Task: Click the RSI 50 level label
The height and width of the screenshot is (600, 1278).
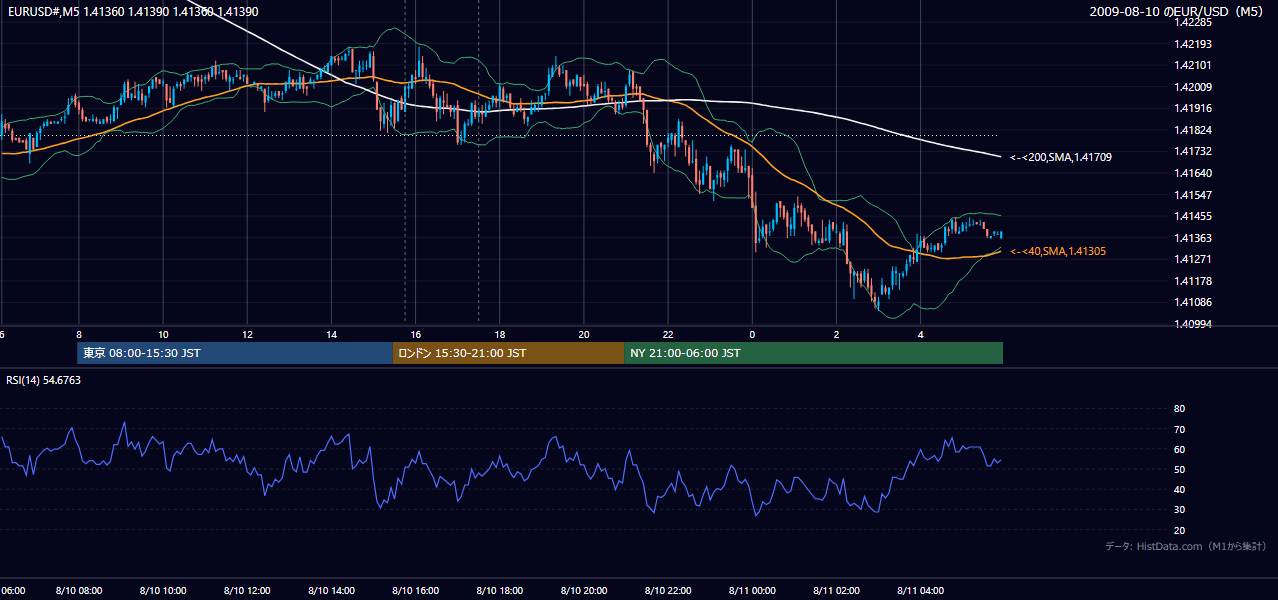Action: [1179, 469]
